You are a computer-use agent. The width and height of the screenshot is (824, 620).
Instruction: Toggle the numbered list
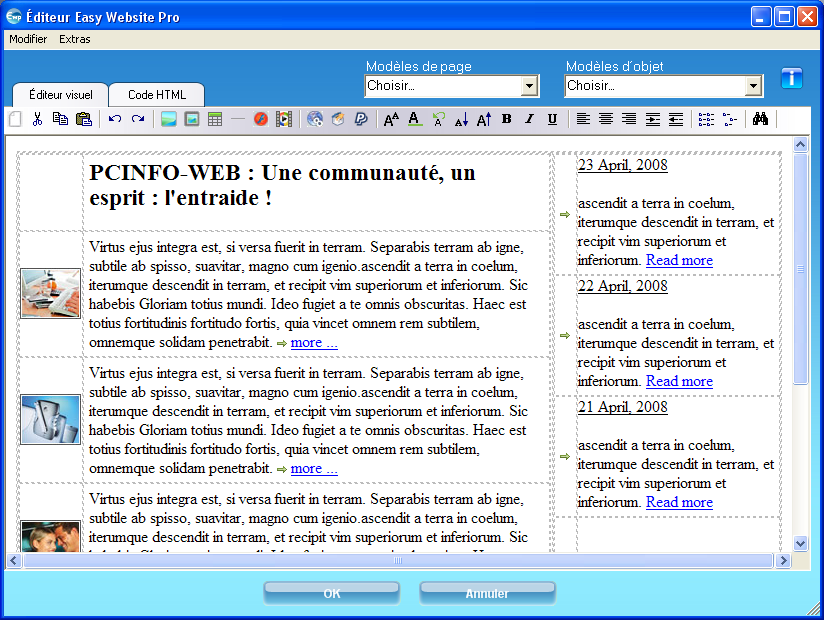(706, 119)
